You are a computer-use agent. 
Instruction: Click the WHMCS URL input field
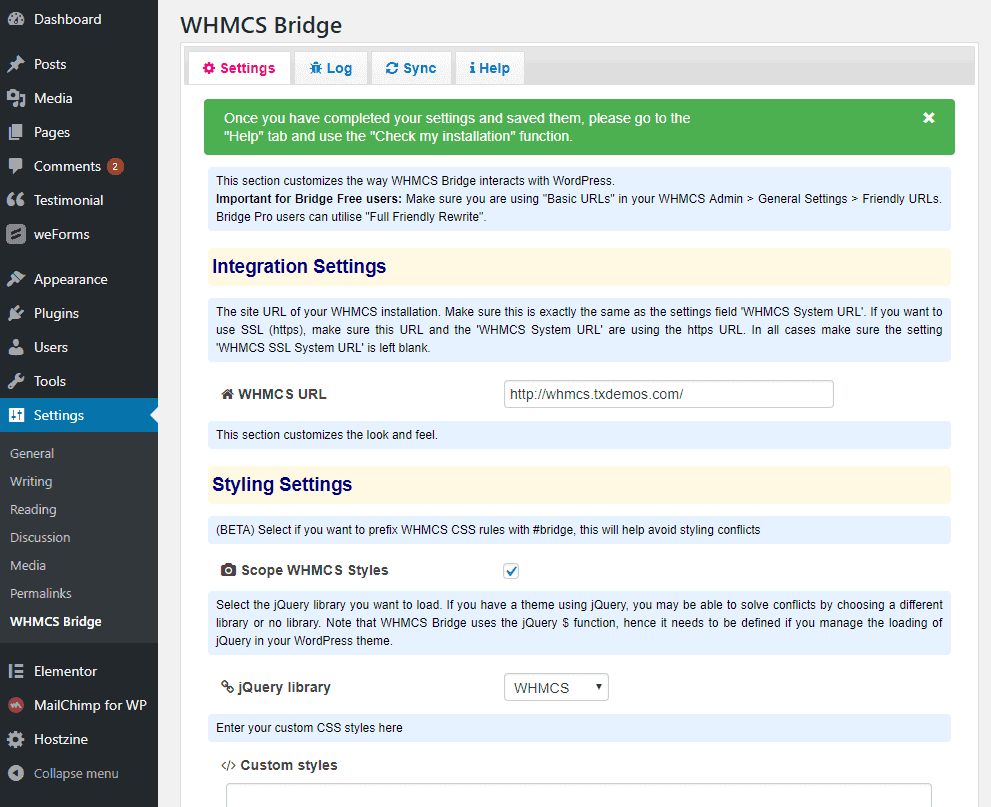tap(668, 394)
